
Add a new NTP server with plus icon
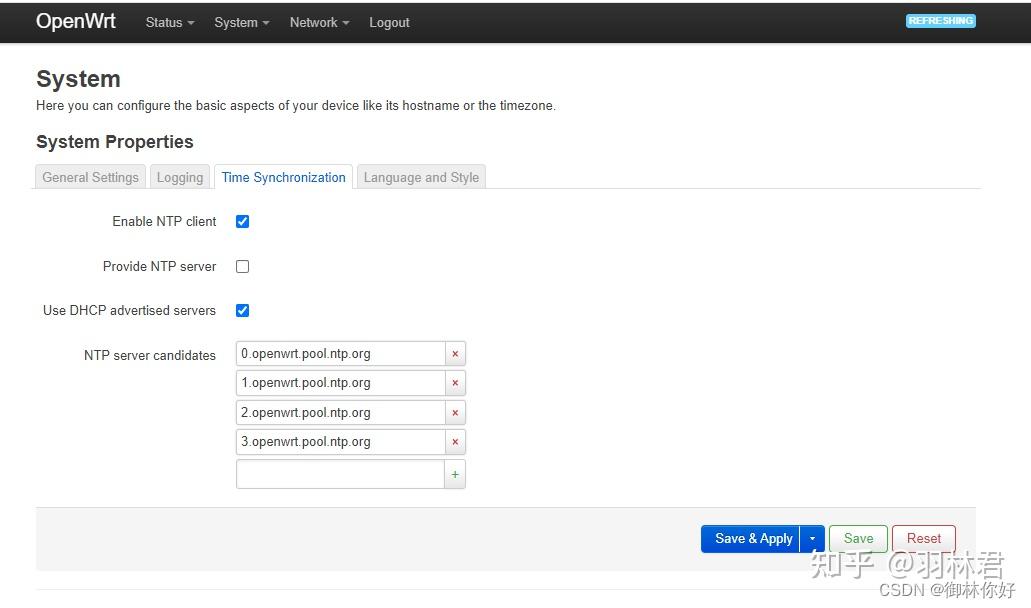455,474
